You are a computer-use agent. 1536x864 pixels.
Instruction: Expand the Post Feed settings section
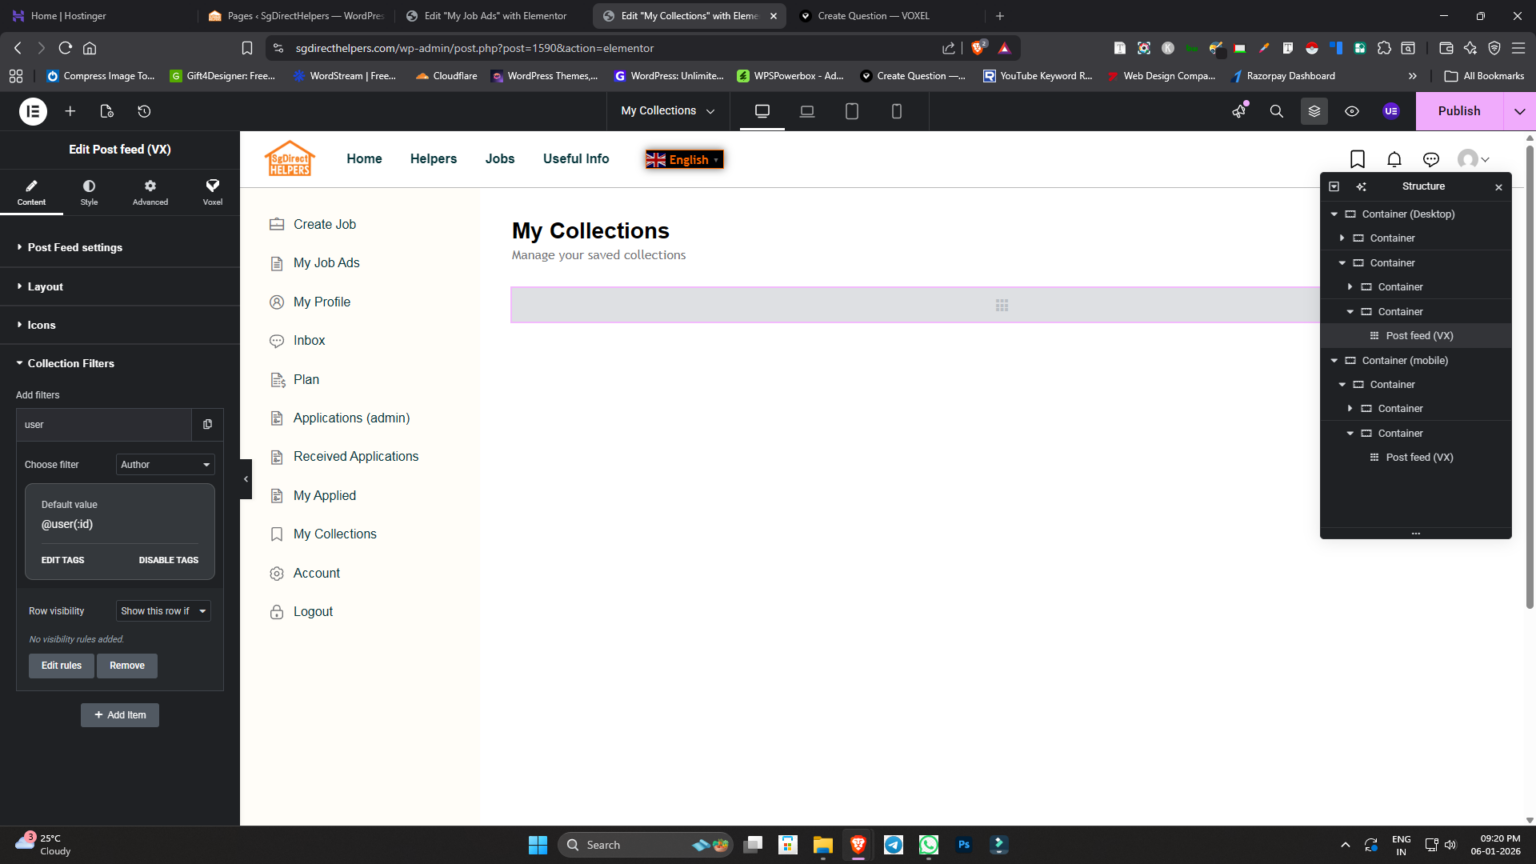tap(75, 247)
